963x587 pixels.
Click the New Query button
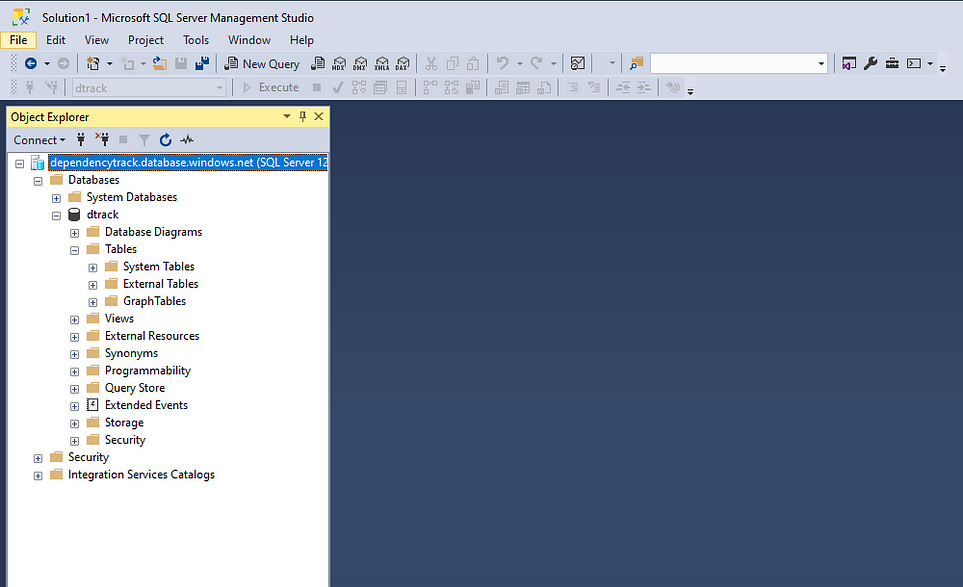(262, 63)
